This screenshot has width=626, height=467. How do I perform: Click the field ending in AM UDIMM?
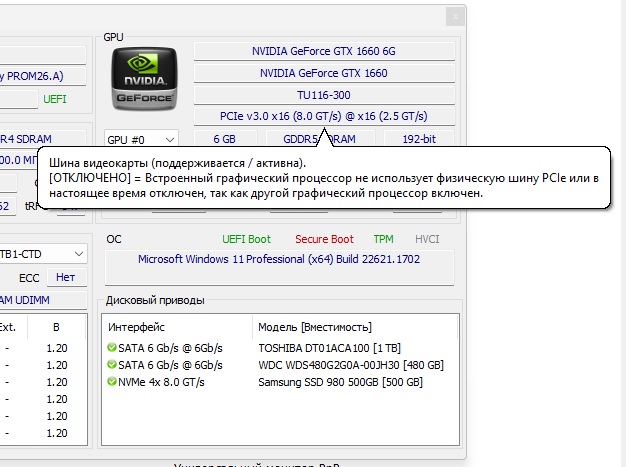click(43, 300)
